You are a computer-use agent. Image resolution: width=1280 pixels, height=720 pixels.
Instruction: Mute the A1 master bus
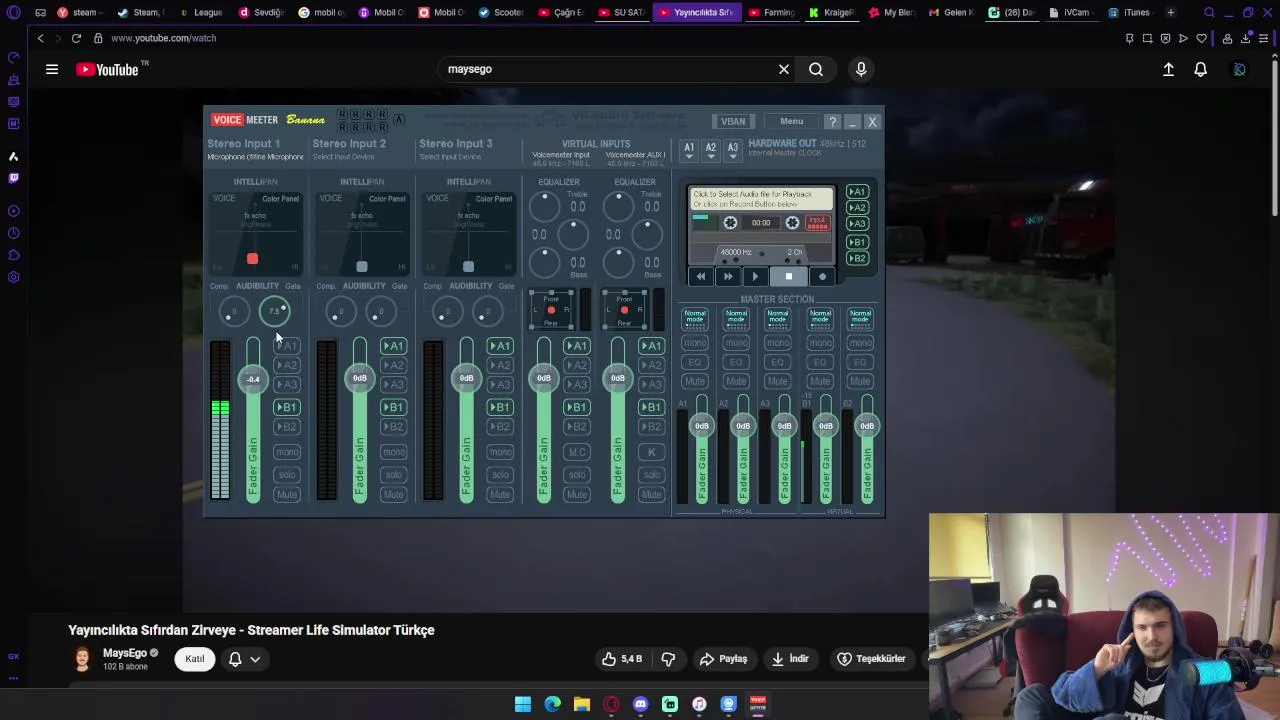tap(695, 382)
